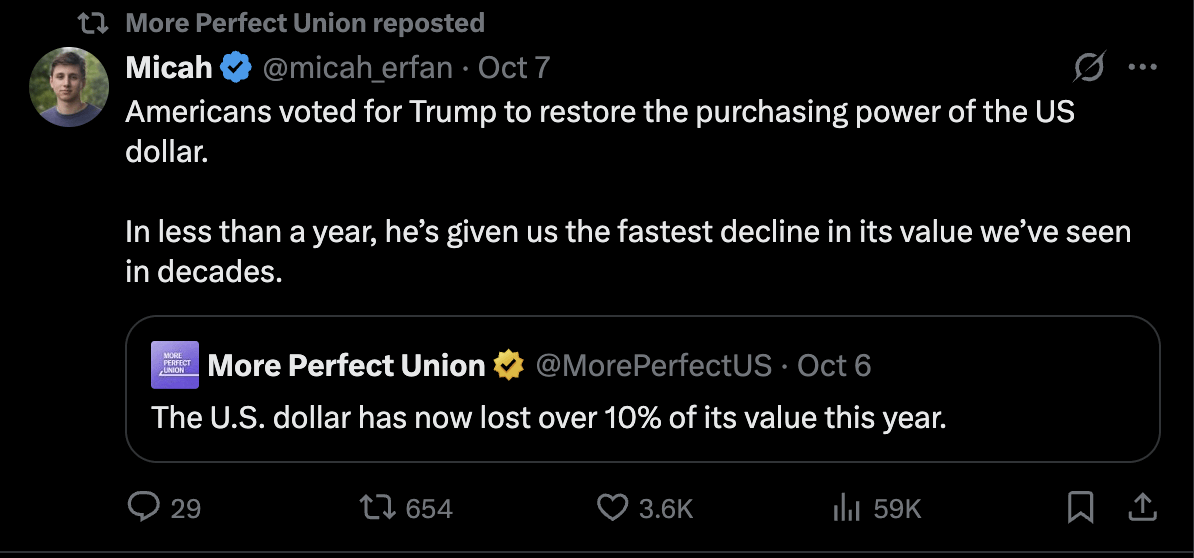The width and height of the screenshot is (1194, 558).
Task: Click the display name Micah
Action: click(169, 68)
